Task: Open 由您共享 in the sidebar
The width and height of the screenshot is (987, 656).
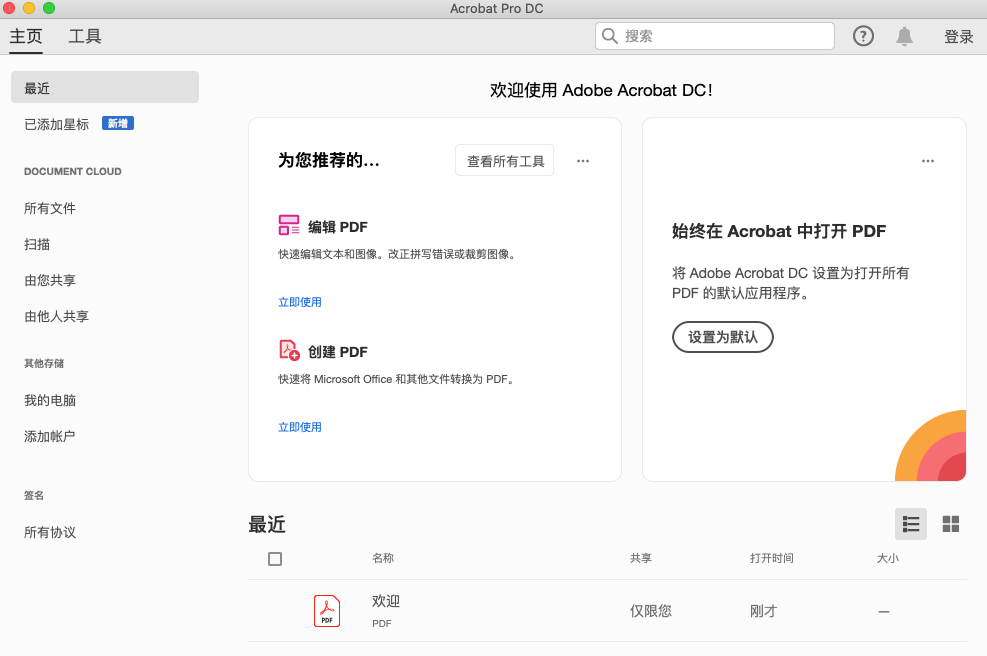Action: [50, 280]
